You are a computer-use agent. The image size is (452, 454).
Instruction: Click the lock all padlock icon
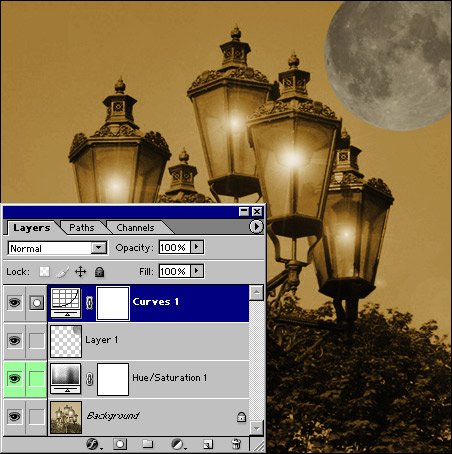click(99, 272)
